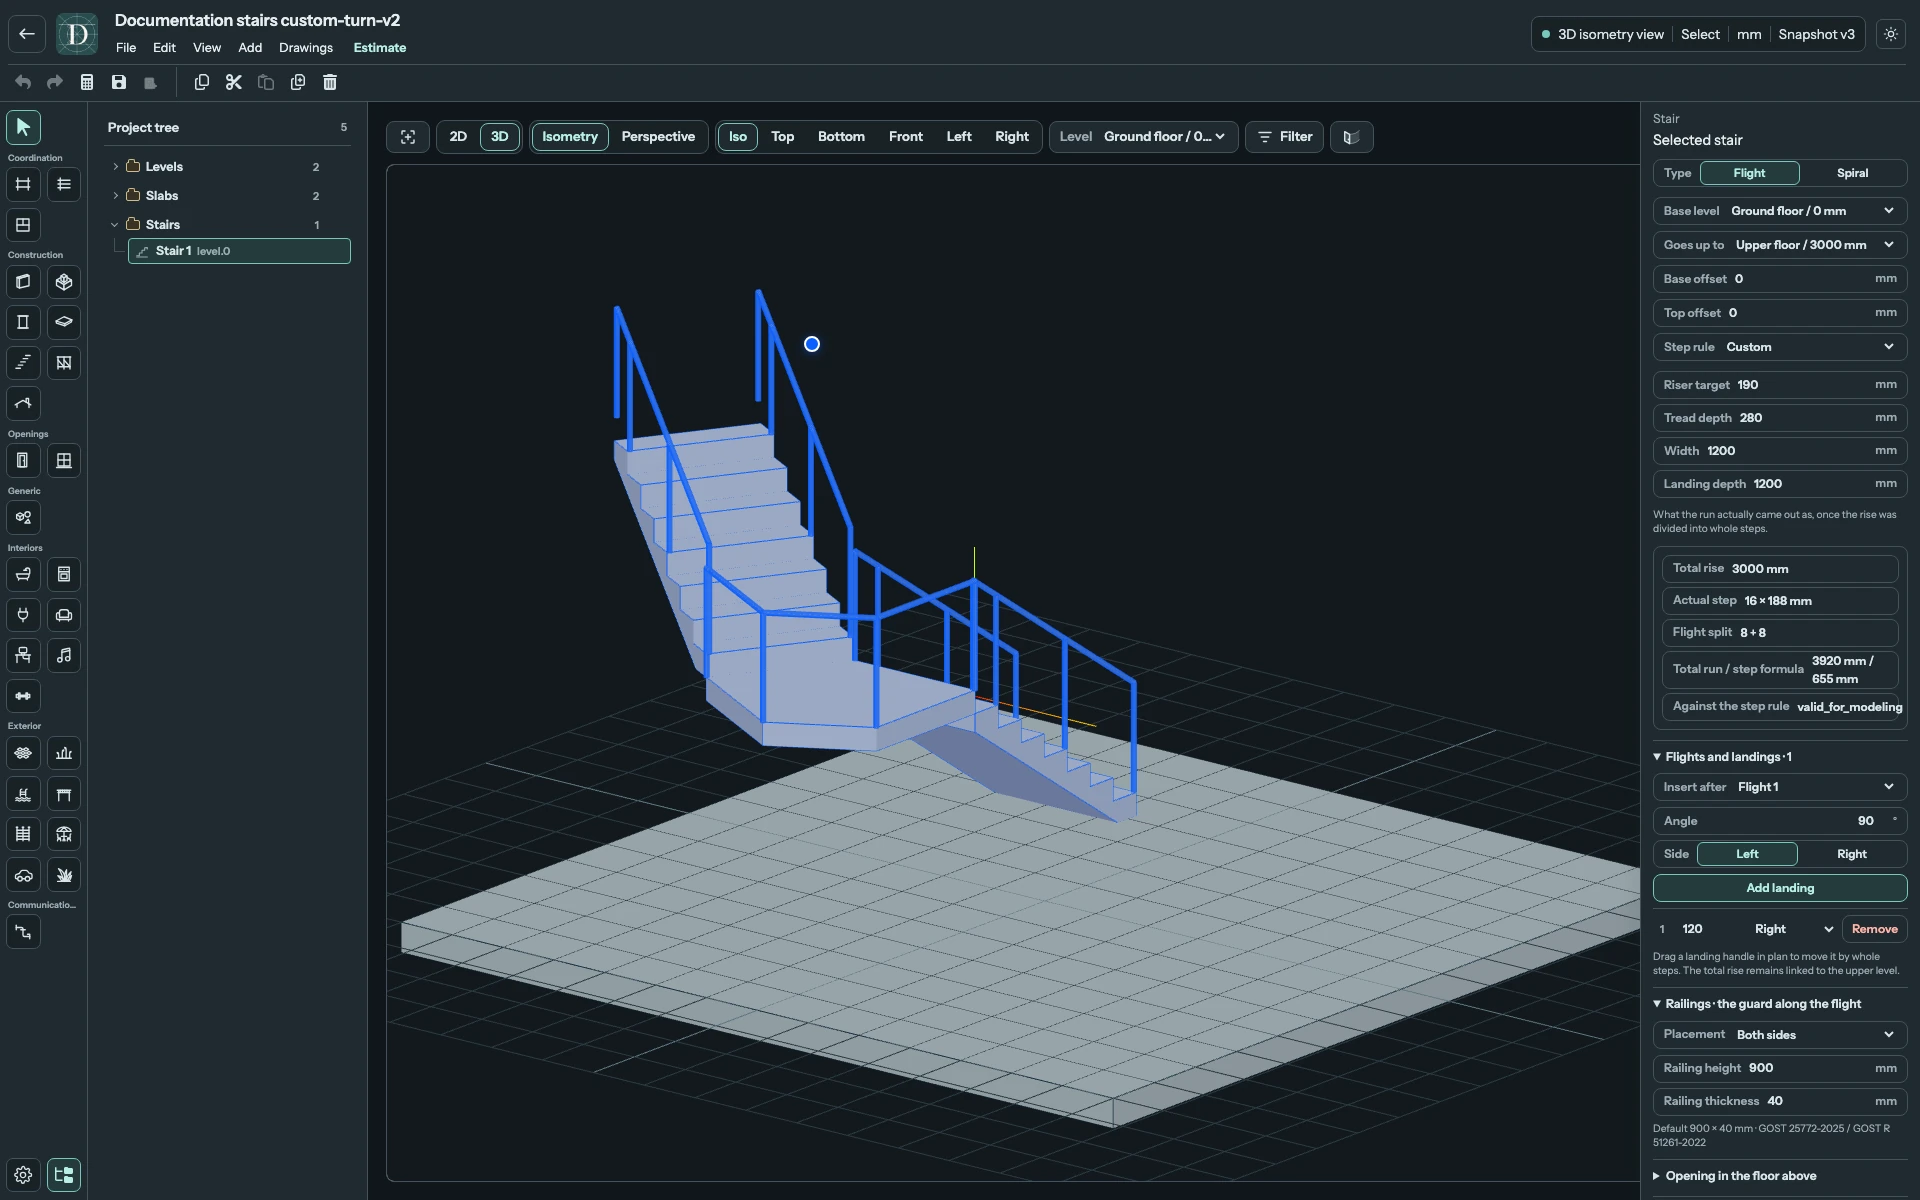This screenshot has width=1920, height=1200.
Task: Click the zoom-to-fit viewport icon
Action: (x=408, y=137)
